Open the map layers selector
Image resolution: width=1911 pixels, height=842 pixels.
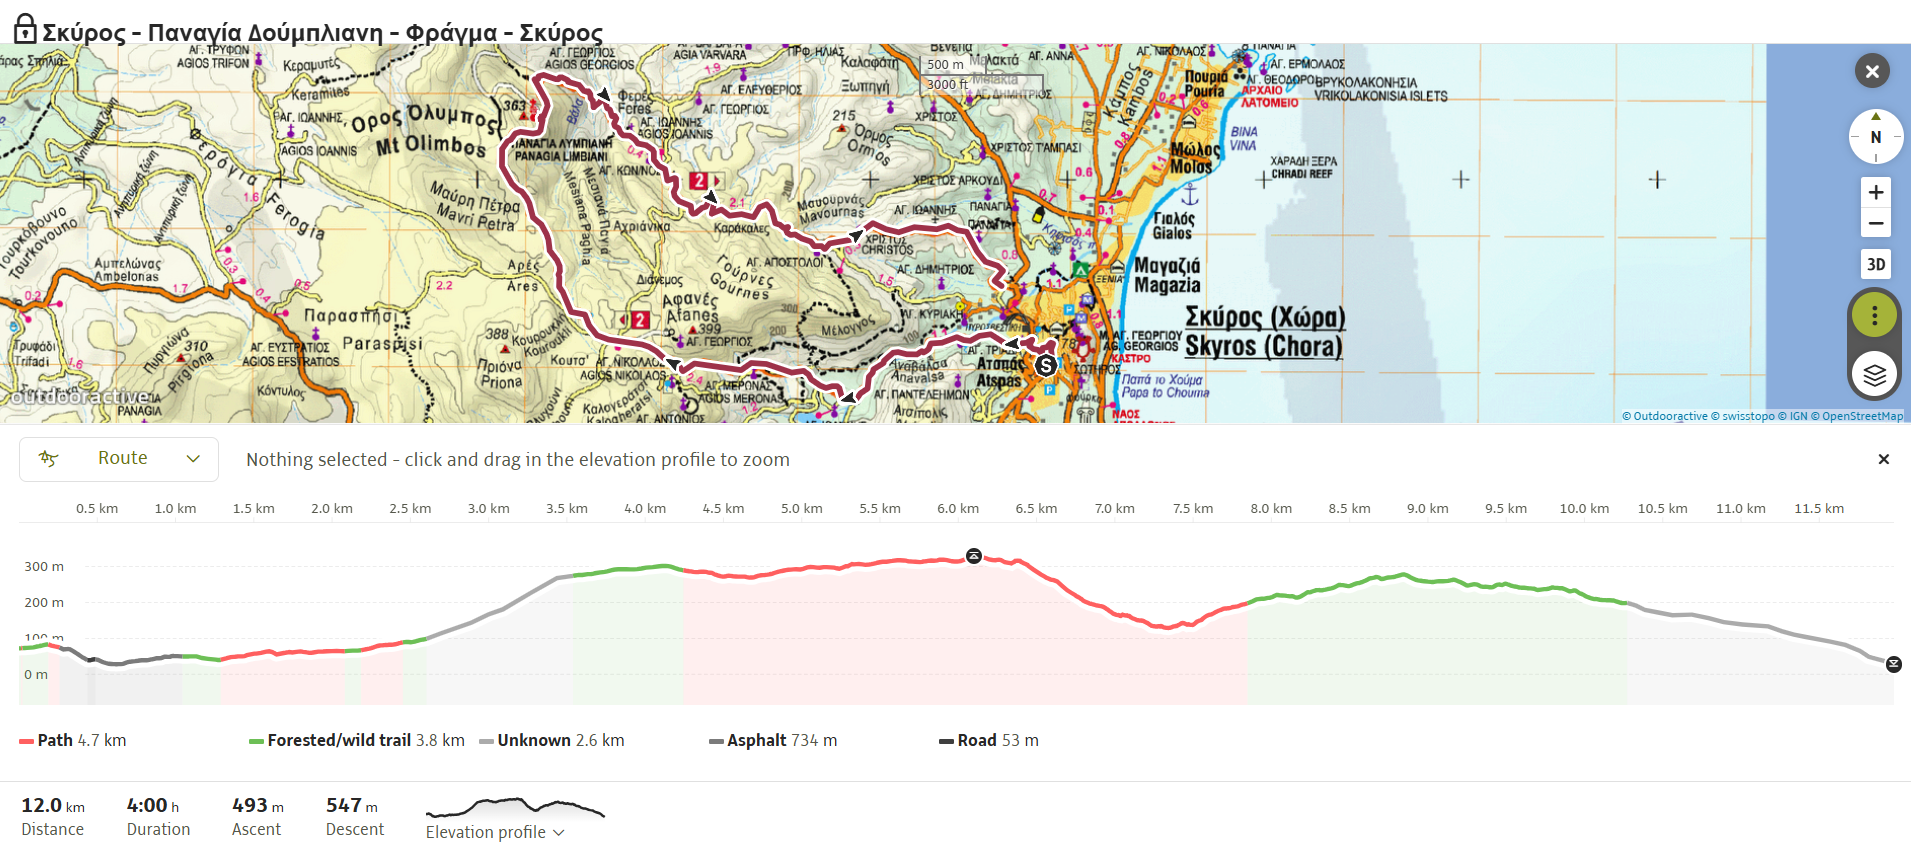1874,375
